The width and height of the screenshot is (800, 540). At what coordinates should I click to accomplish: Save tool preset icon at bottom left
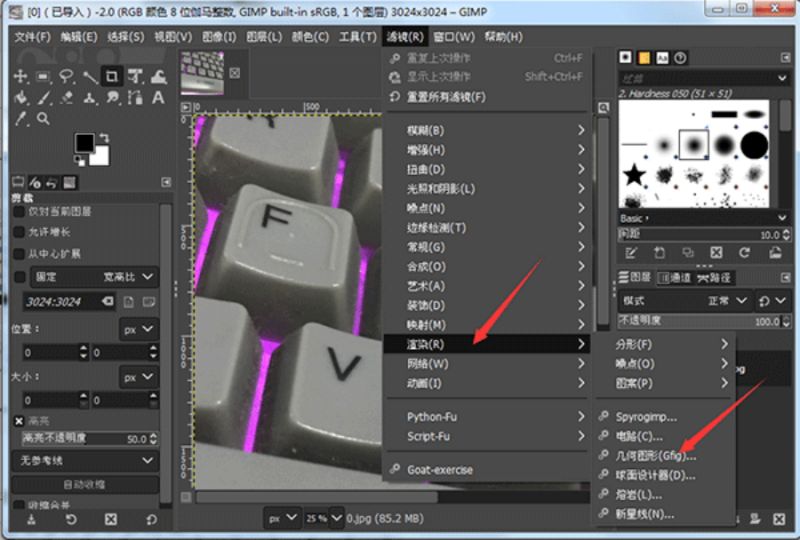32,520
